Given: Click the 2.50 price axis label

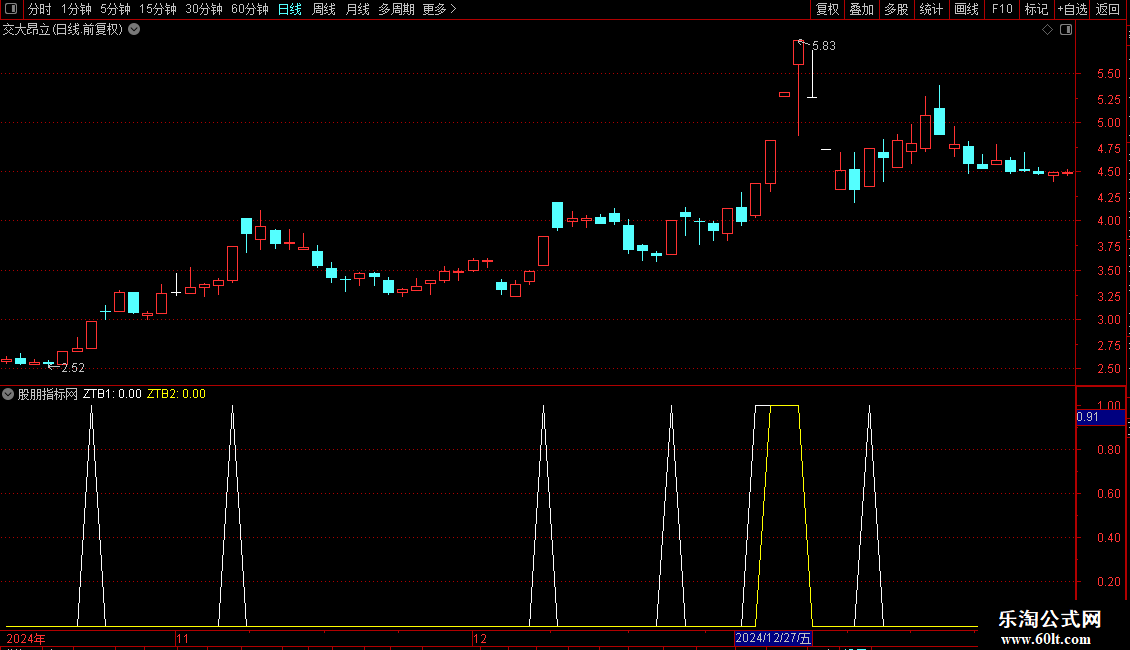Looking at the screenshot, I should [x=1109, y=369].
